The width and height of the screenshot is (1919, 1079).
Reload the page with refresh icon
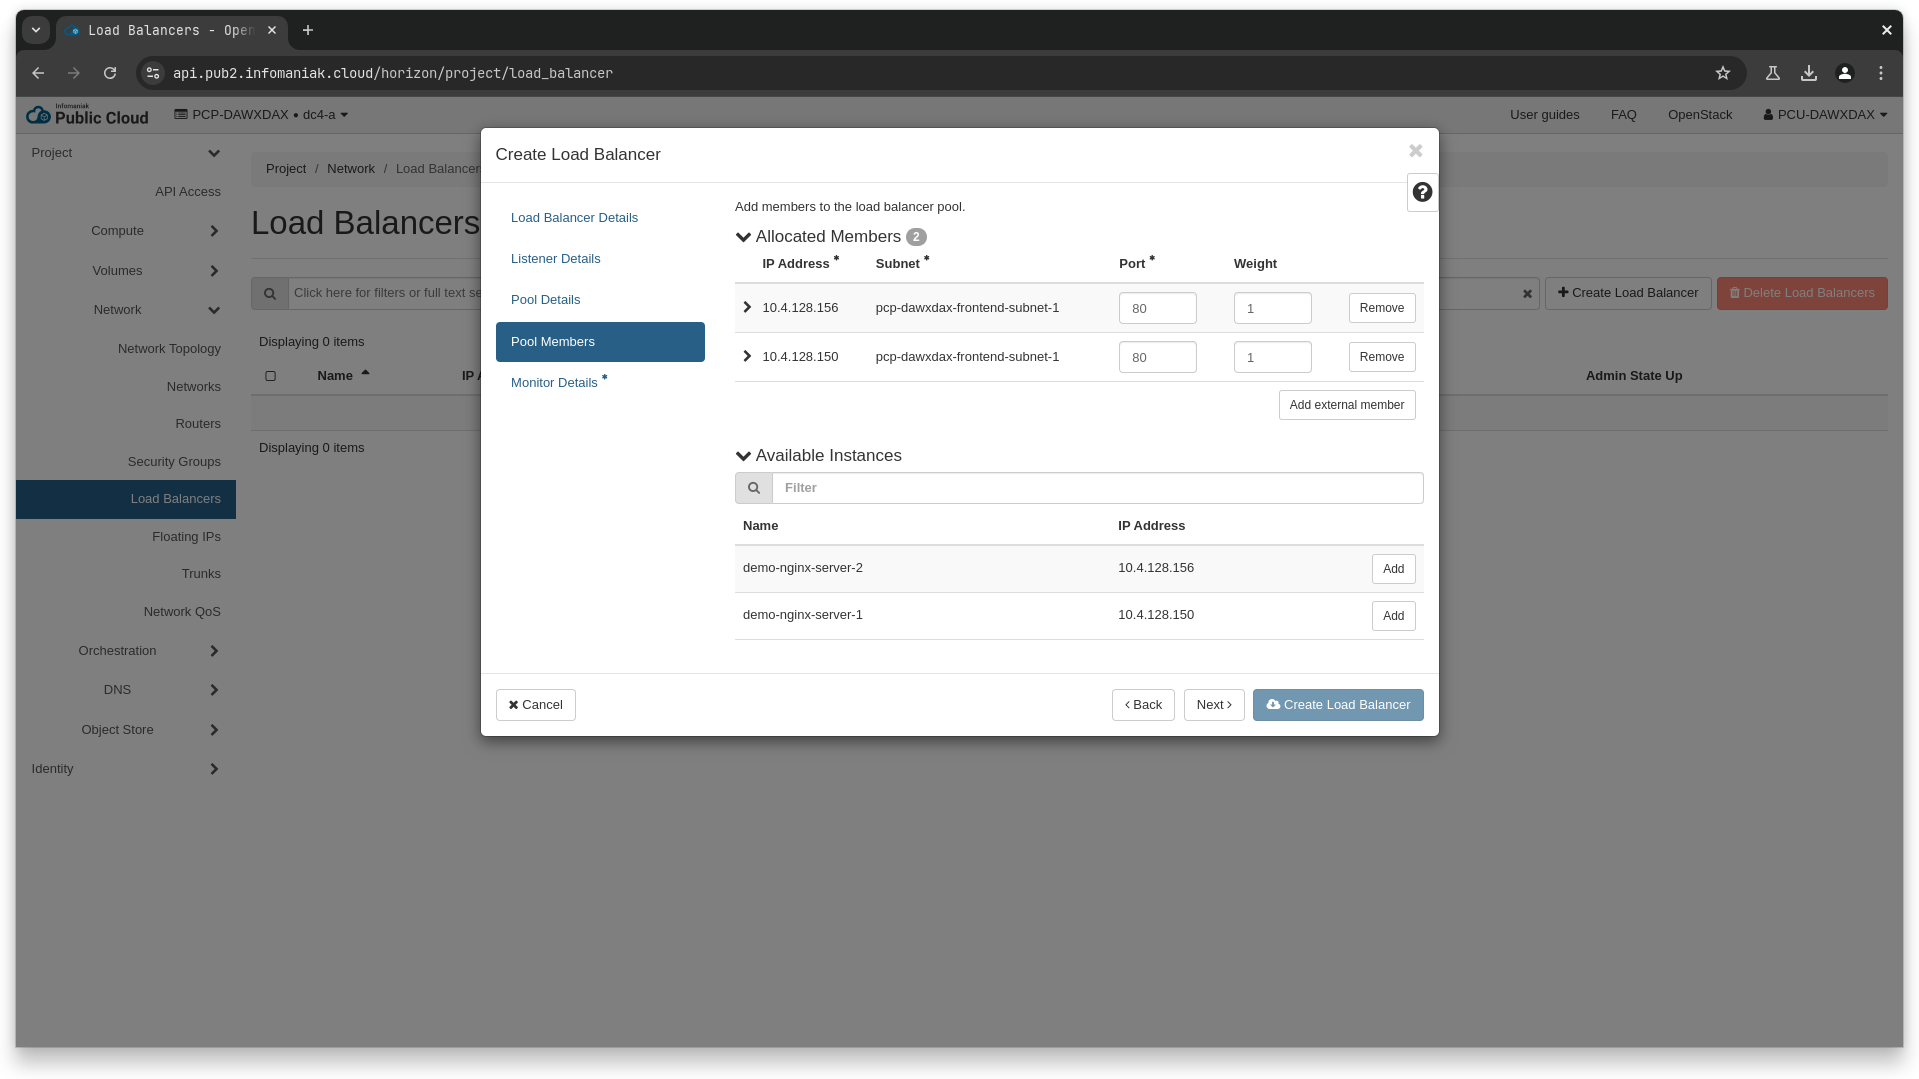coord(110,73)
